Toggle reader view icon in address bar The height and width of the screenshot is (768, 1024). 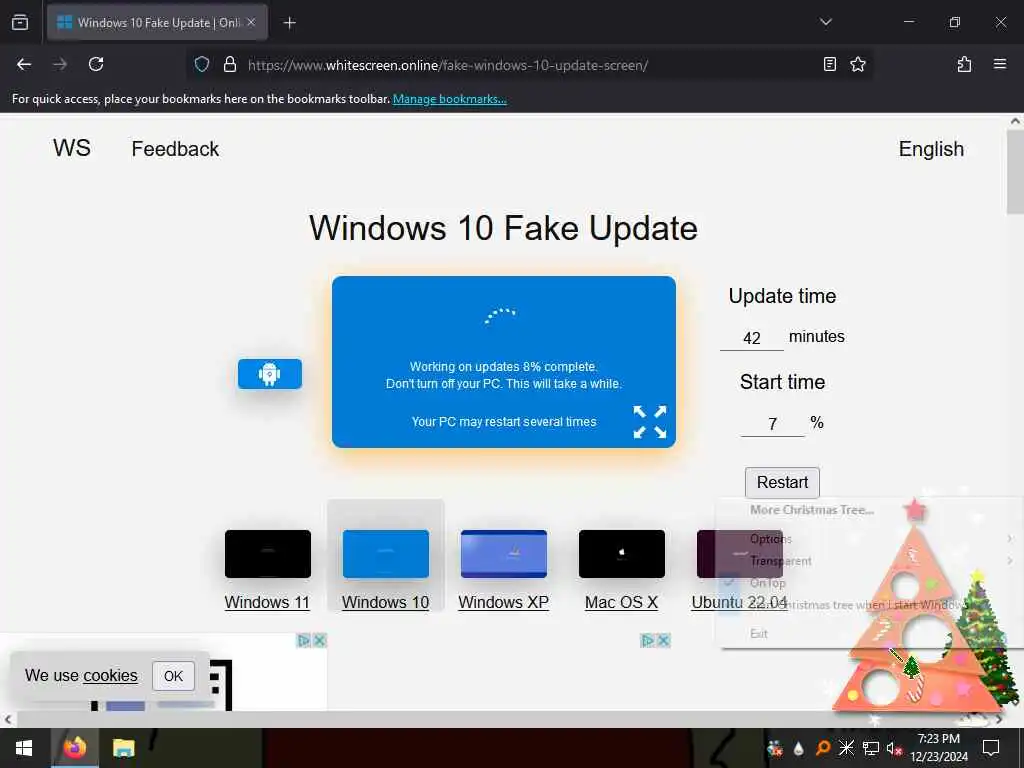point(829,64)
